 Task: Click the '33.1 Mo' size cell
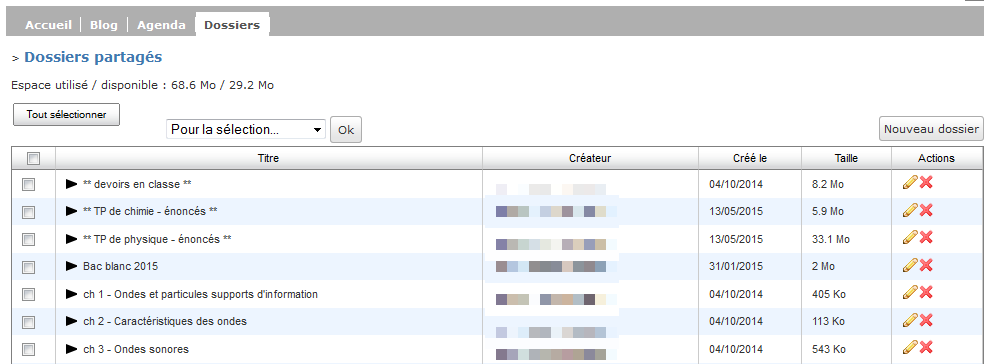click(830, 239)
